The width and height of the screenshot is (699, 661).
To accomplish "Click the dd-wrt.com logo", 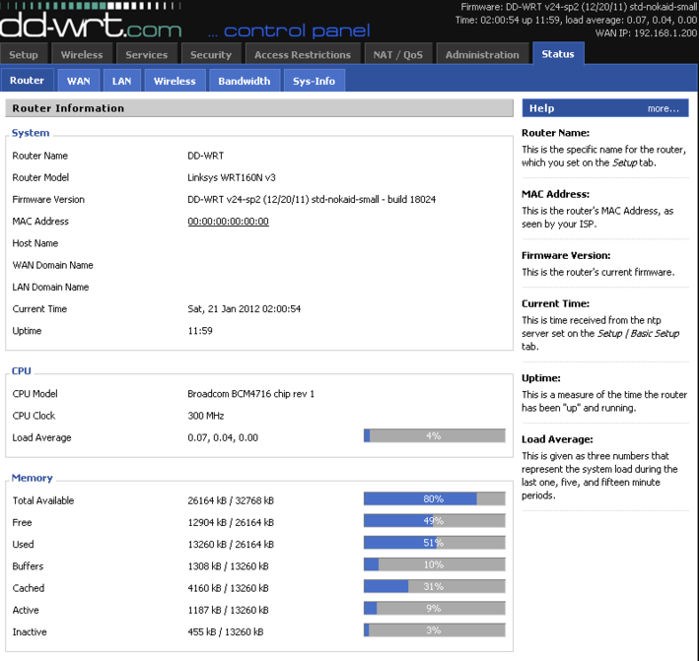I will 91,25.
